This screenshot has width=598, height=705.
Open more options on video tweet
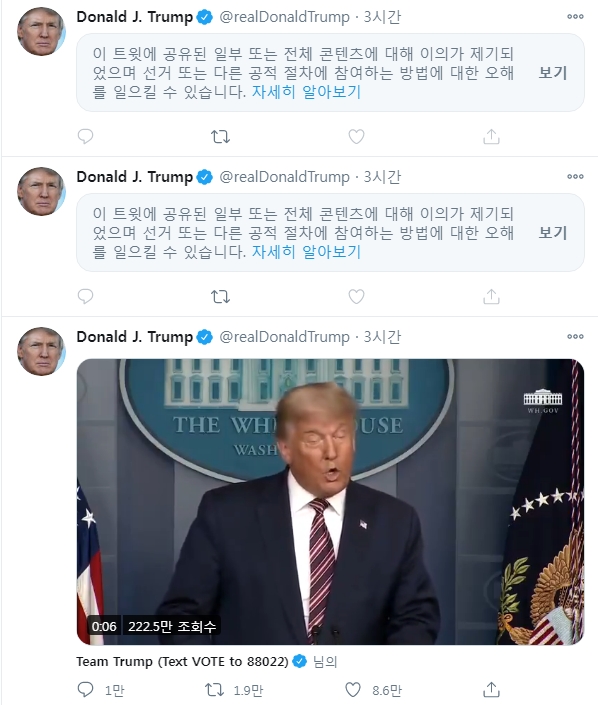(575, 336)
